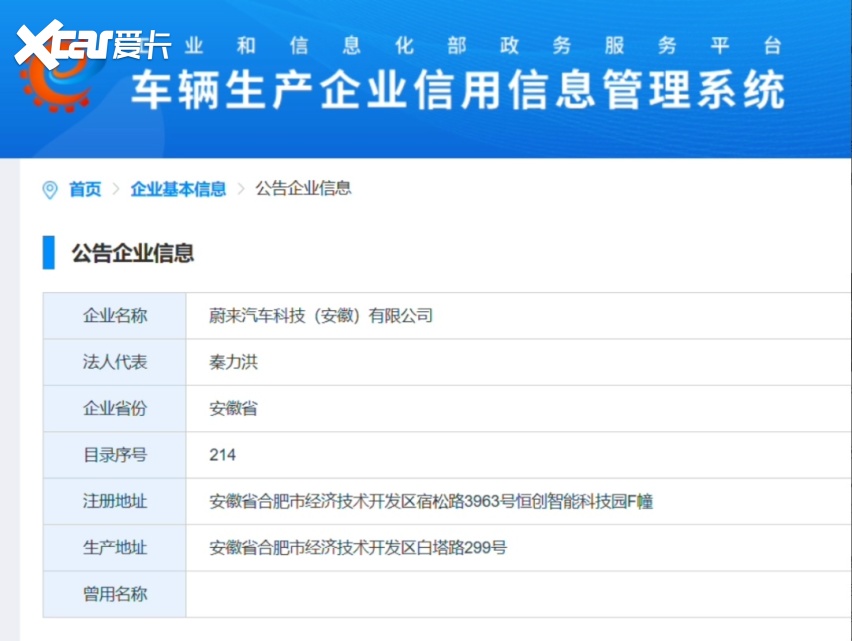Click company name 蔚来汽车科技（安徽）有限公司
Image resolution: width=852 pixels, height=641 pixels.
tap(321, 316)
